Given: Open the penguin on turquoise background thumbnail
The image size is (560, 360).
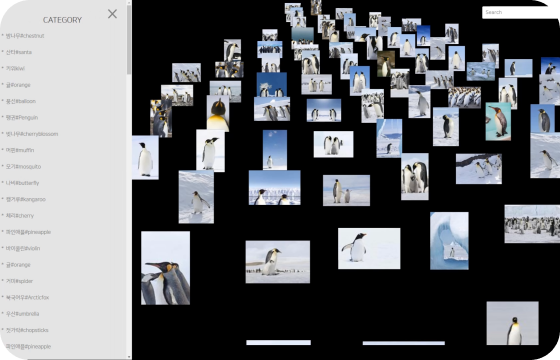Looking at the screenshot, I should click(498, 121).
